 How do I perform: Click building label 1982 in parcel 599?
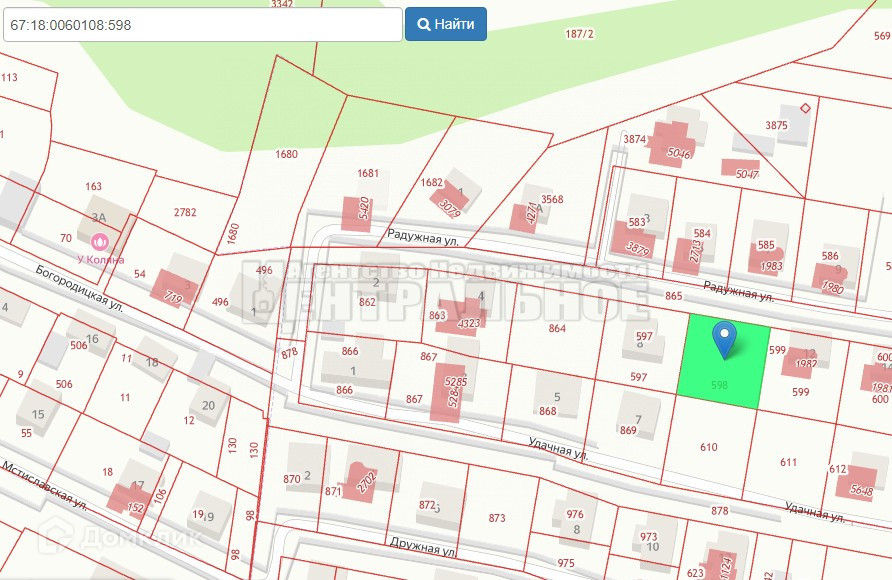click(x=806, y=364)
